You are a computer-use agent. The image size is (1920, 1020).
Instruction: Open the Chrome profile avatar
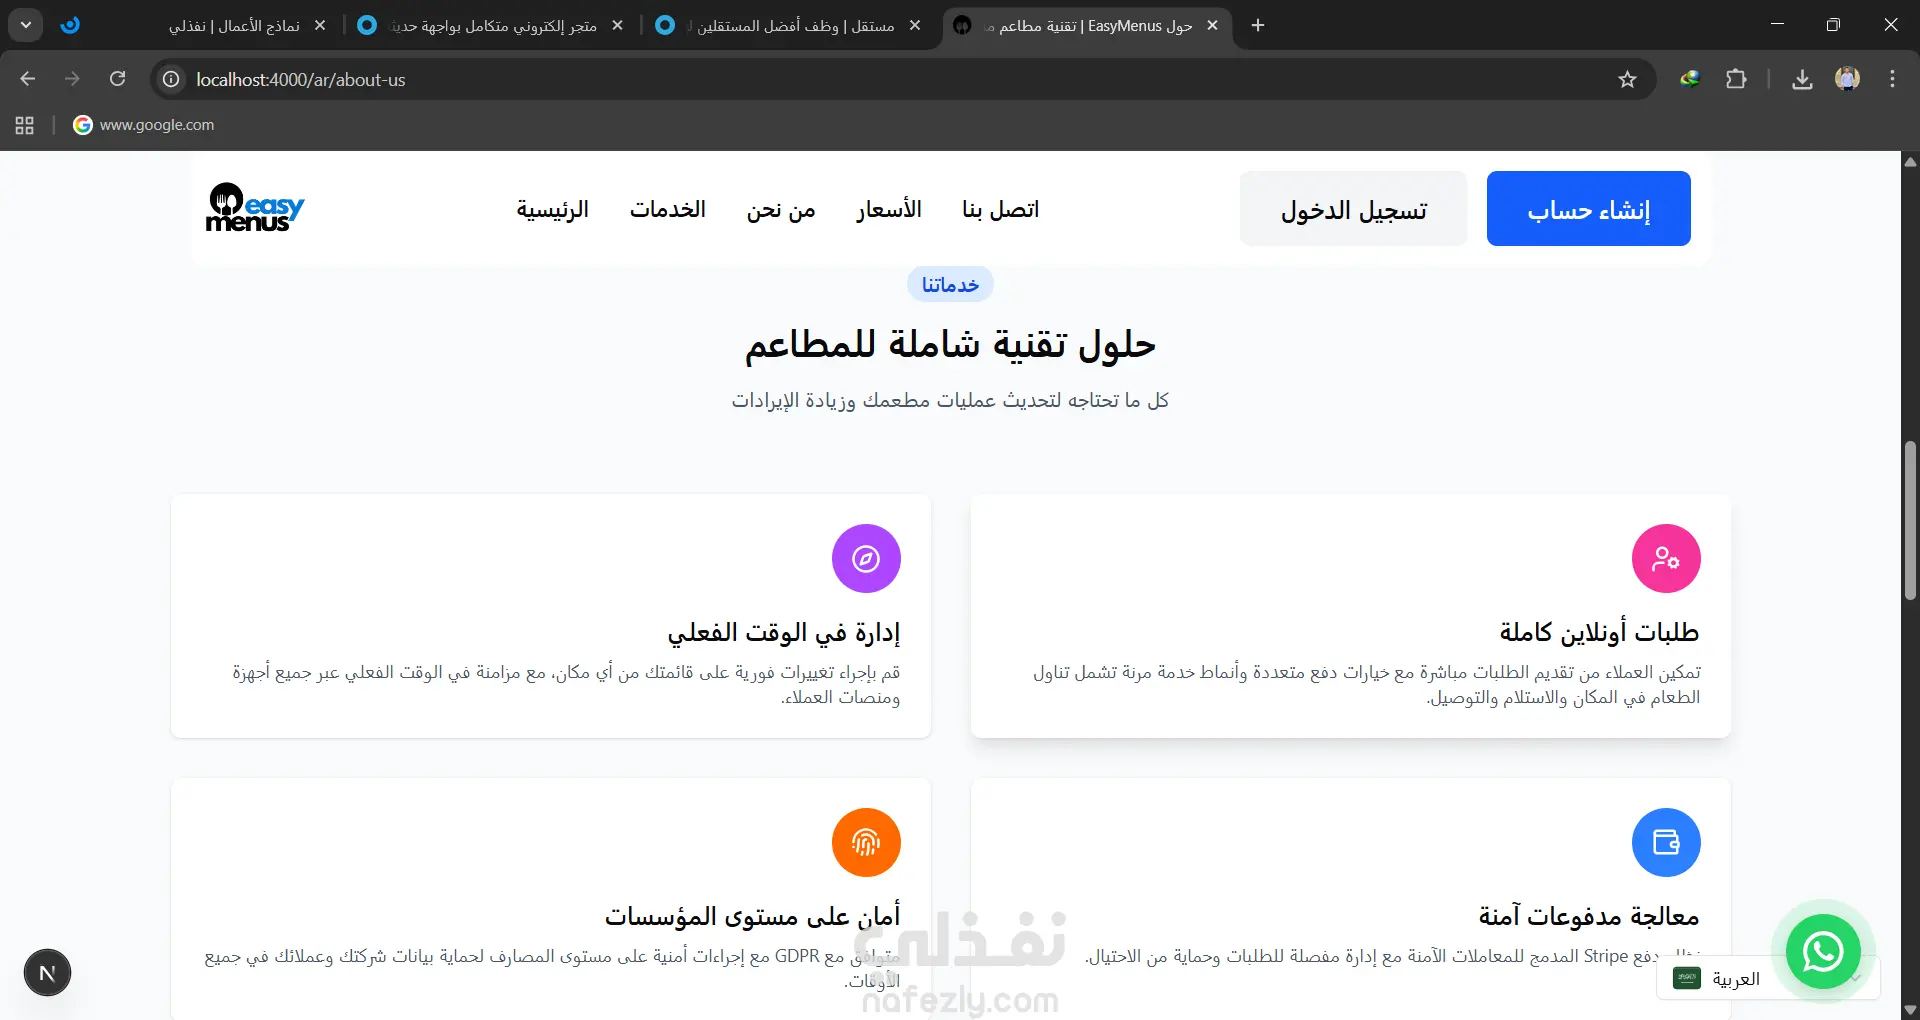click(1847, 79)
